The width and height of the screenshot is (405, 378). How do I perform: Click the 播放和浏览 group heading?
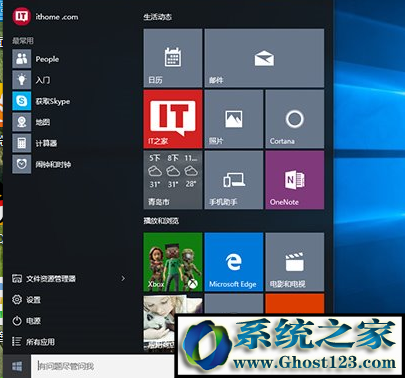point(161,220)
